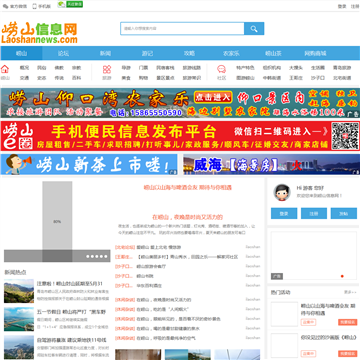Click the WeChat icon labeled 官方微信
This screenshot has width=360, height=360.
pyautogui.click(x=6, y=6)
